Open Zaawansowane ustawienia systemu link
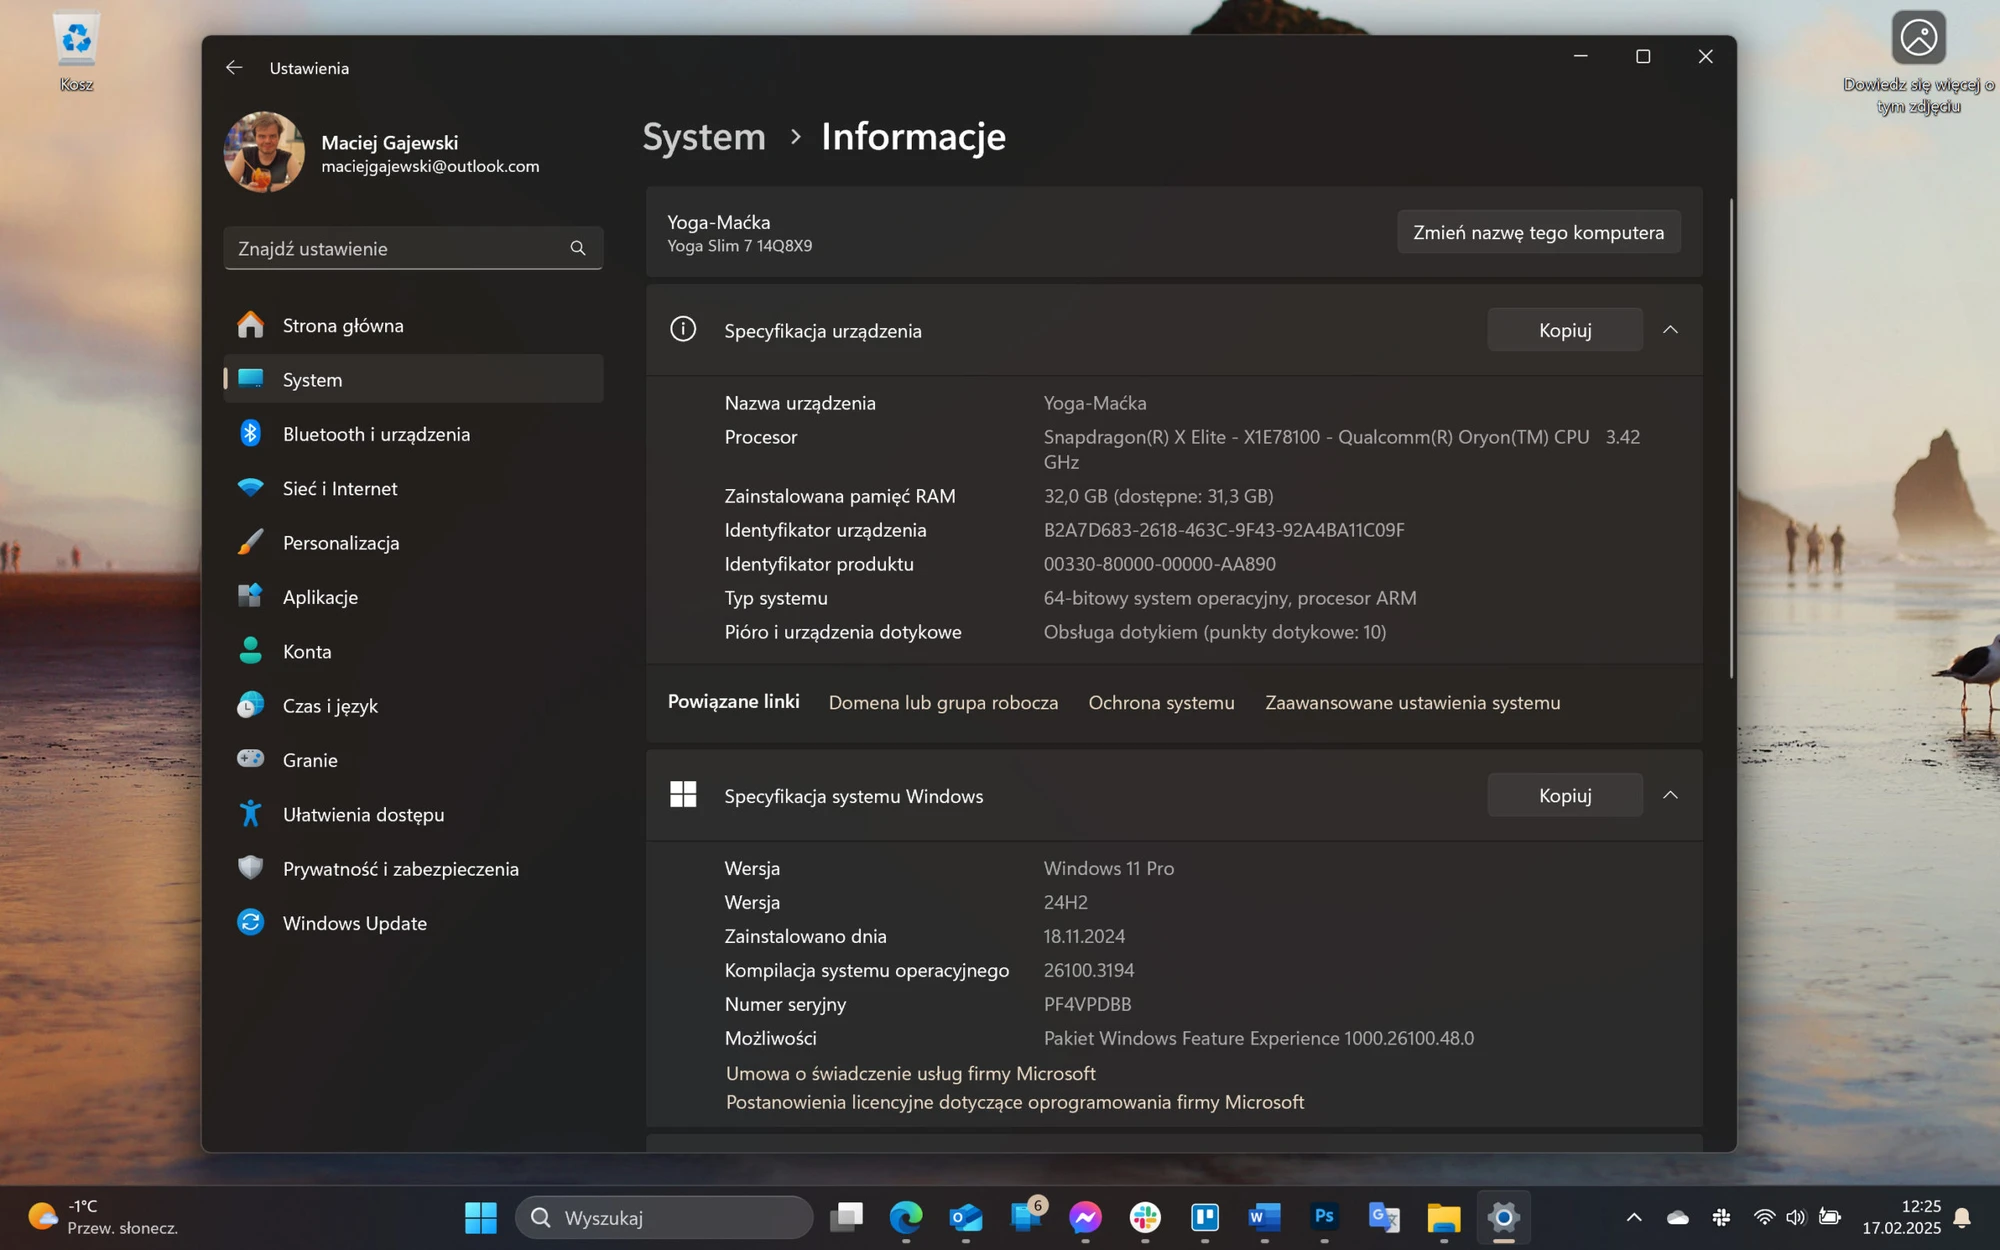The image size is (2000, 1250). pos(1412,703)
